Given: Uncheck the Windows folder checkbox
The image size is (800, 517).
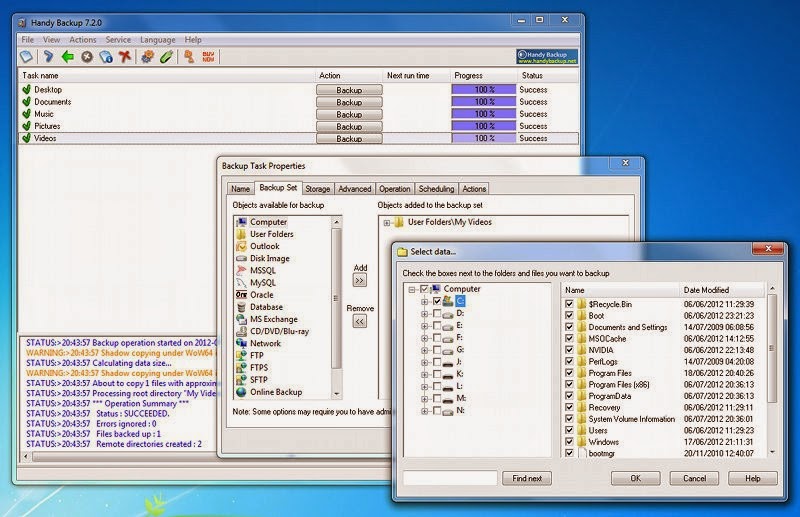Looking at the screenshot, I should pyautogui.click(x=569, y=441).
